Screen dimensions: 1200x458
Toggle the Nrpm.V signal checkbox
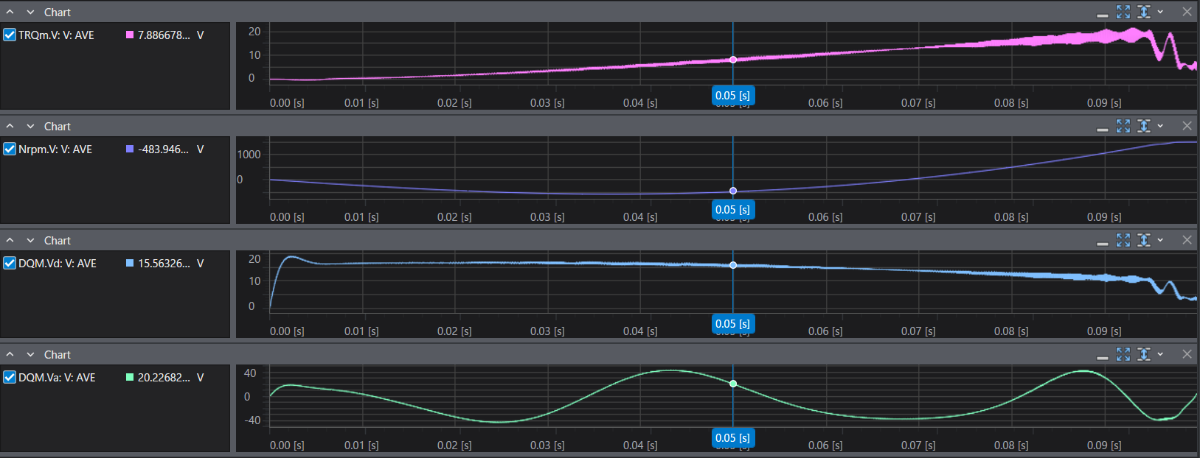(x=10, y=149)
